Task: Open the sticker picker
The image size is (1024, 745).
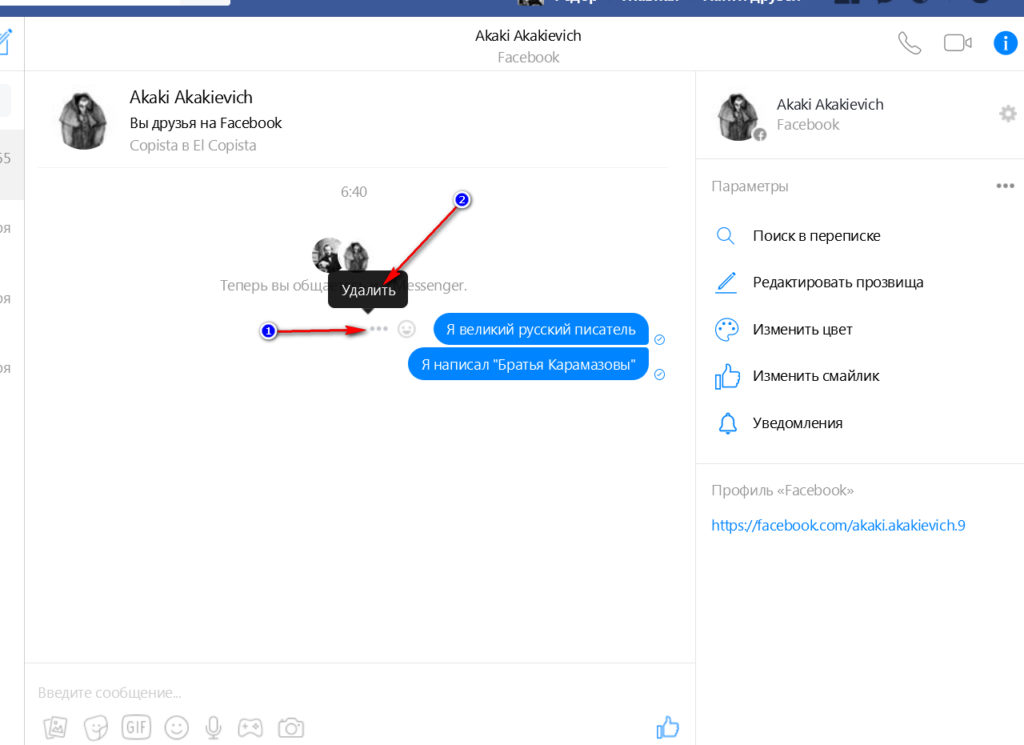Action: point(95,727)
